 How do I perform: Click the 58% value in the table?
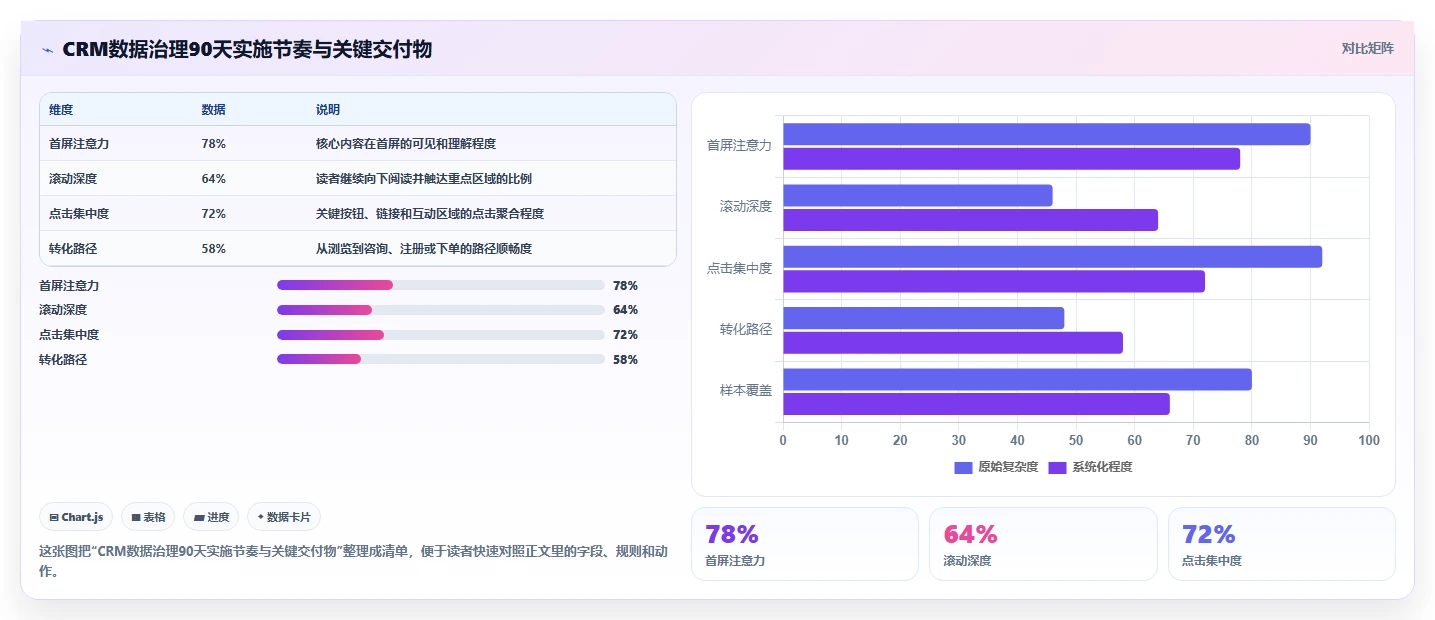pyautogui.click(x=213, y=249)
